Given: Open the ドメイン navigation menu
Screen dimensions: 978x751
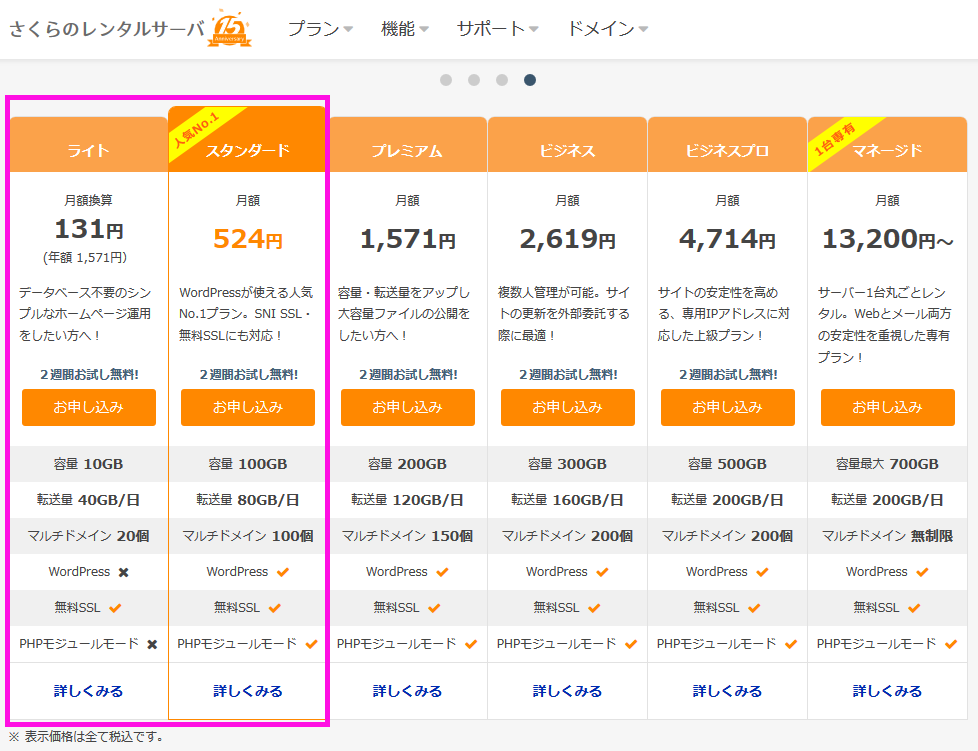Looking at the screenshot, I should (607, 29).
